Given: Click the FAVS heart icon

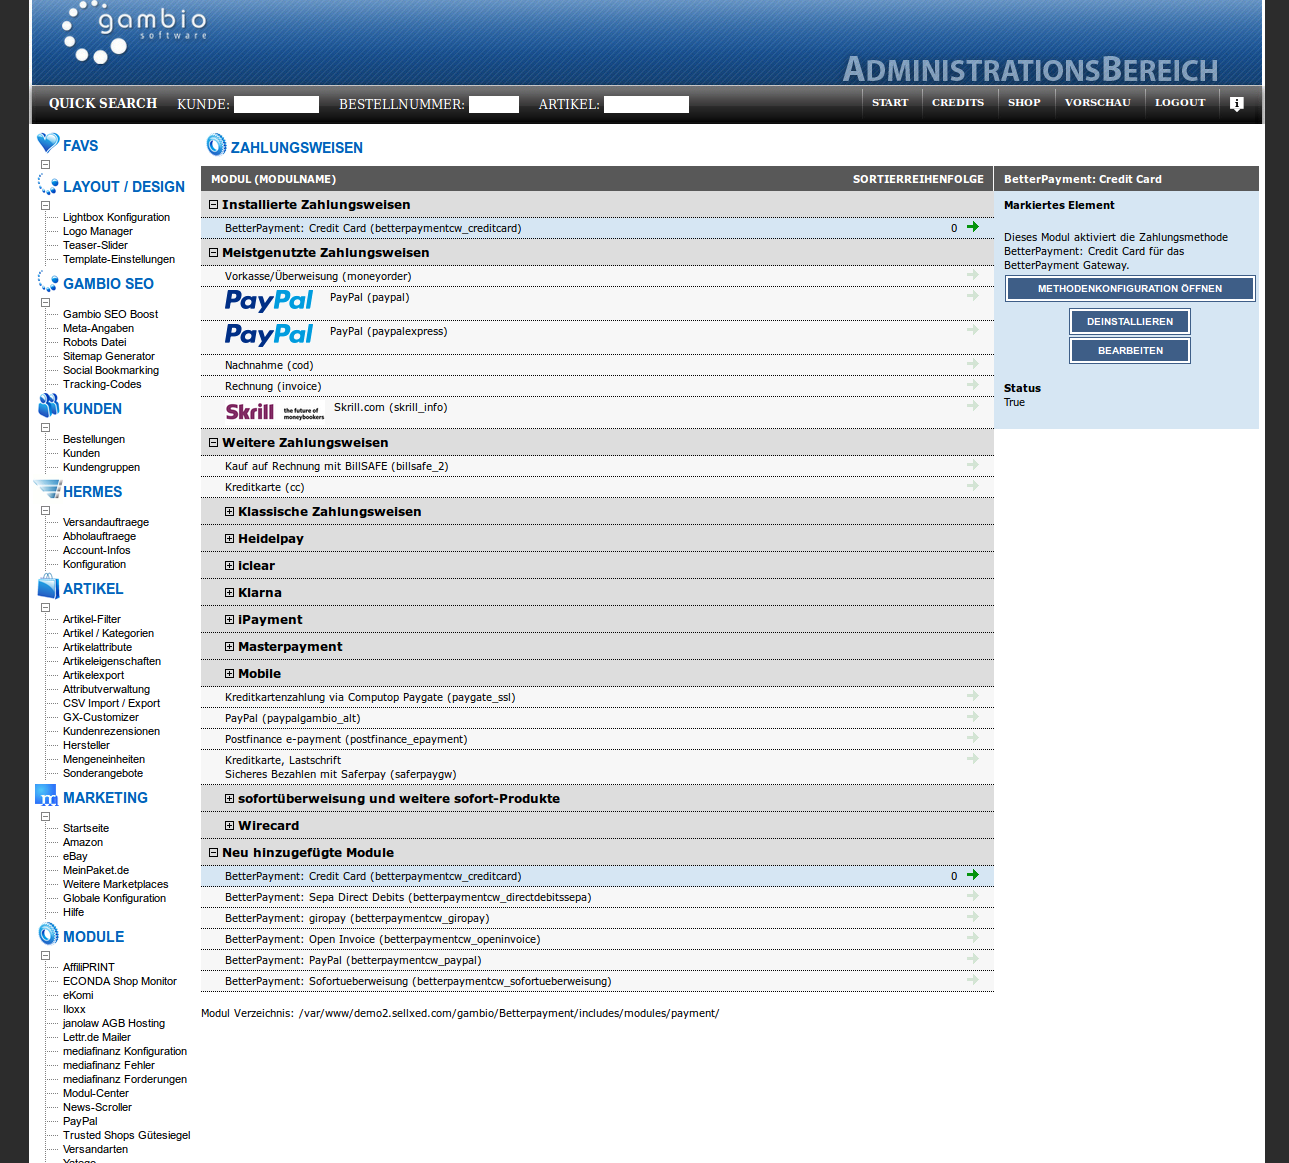Looking at the screenshot, I should [48, 144].
